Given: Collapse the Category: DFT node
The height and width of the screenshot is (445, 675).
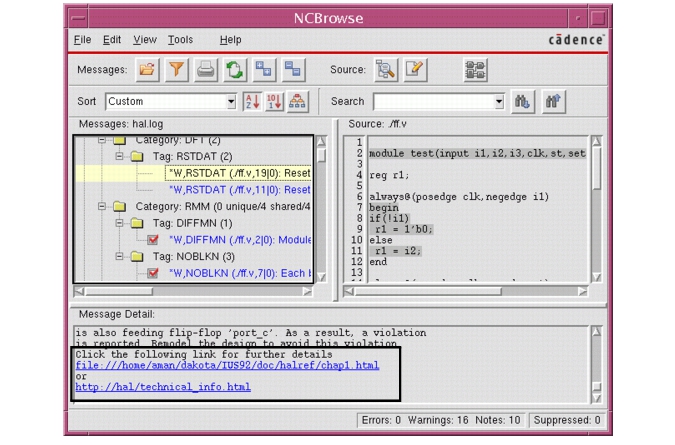Looking at the screenshot, I should (102, 140).
